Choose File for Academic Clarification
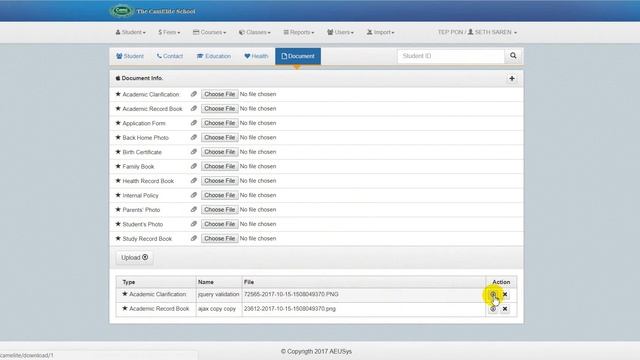Viewport: 640px width, 360px height. [x=220, y=94]
